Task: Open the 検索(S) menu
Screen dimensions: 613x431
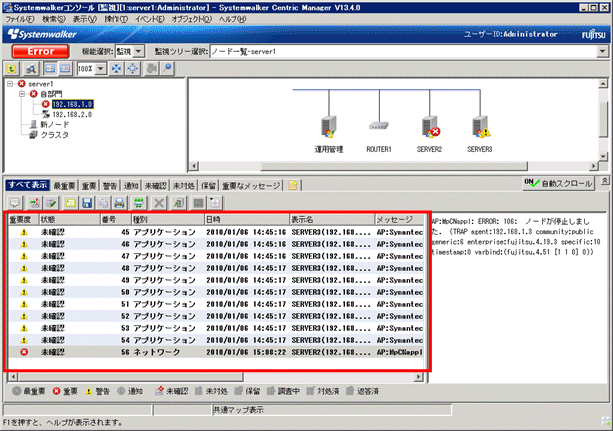Action: (x=54, y=19)
